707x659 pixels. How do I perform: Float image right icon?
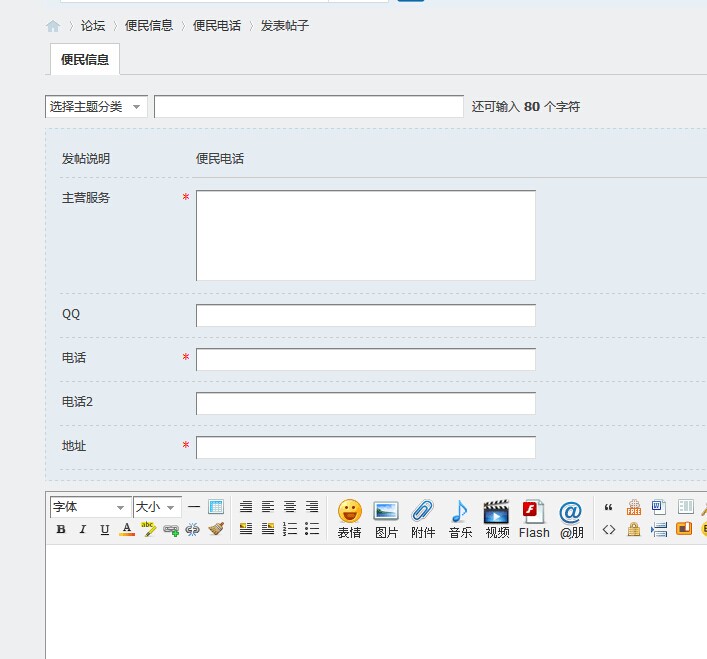pyautogui.click(x=268, y=529)
